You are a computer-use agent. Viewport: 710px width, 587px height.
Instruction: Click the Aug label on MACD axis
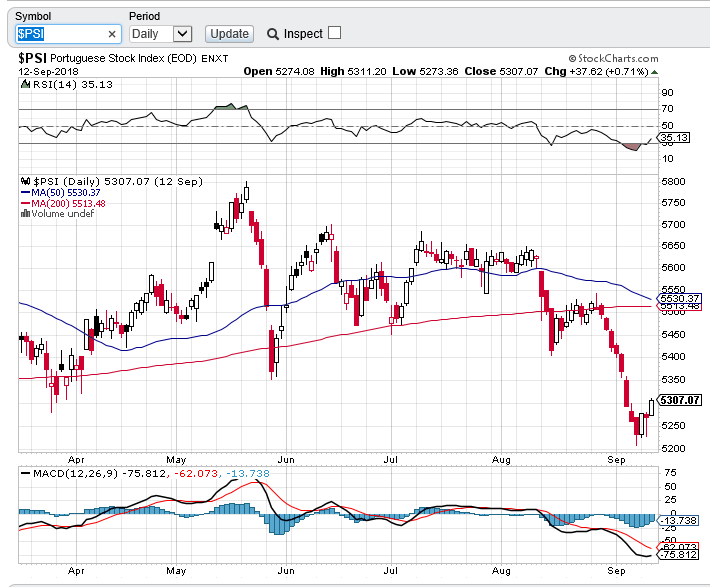501,571
